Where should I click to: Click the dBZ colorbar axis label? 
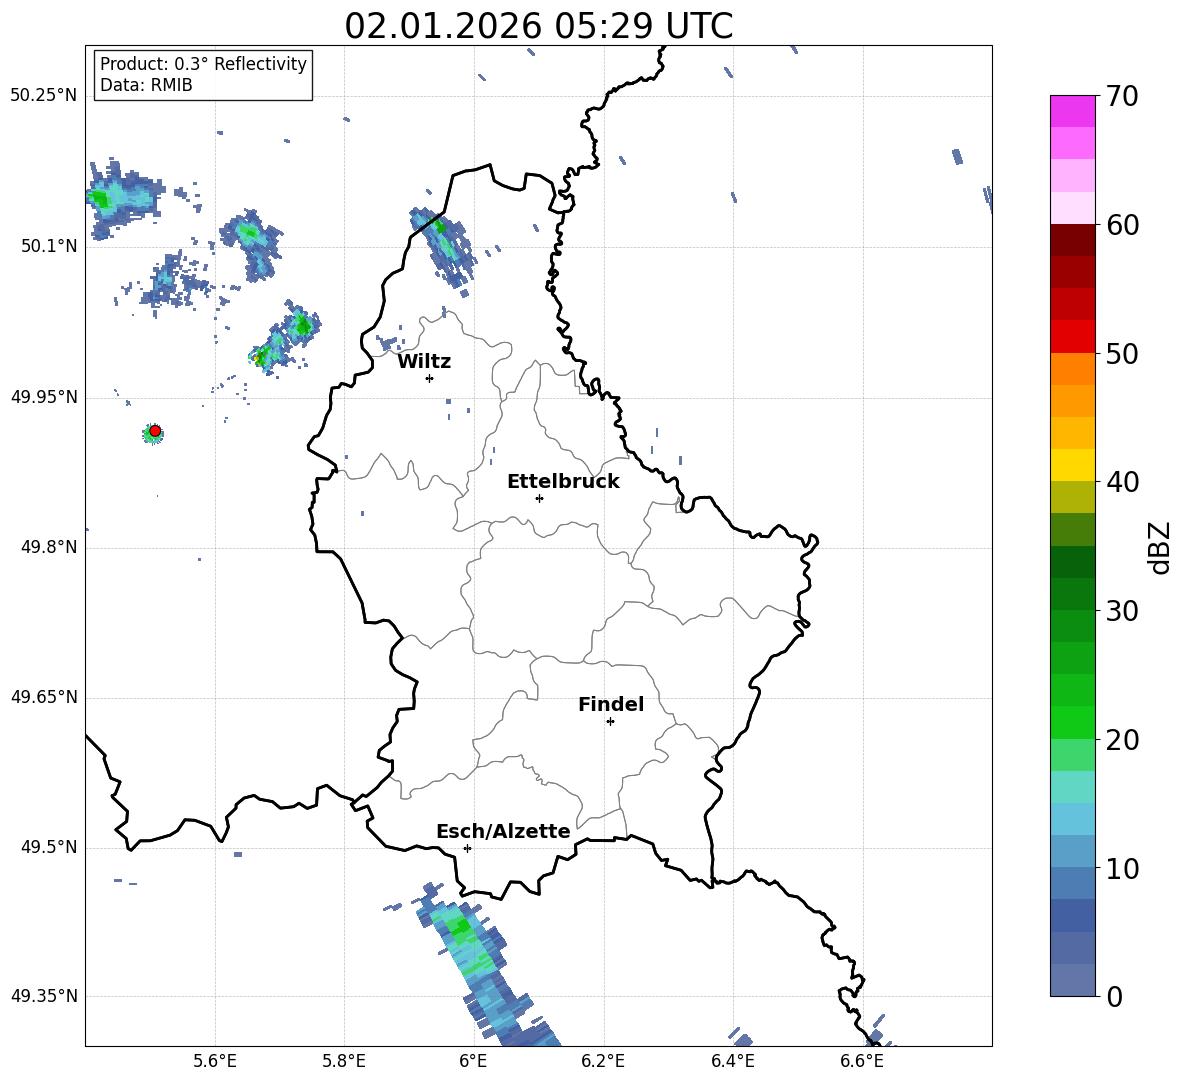point(1161,547)
